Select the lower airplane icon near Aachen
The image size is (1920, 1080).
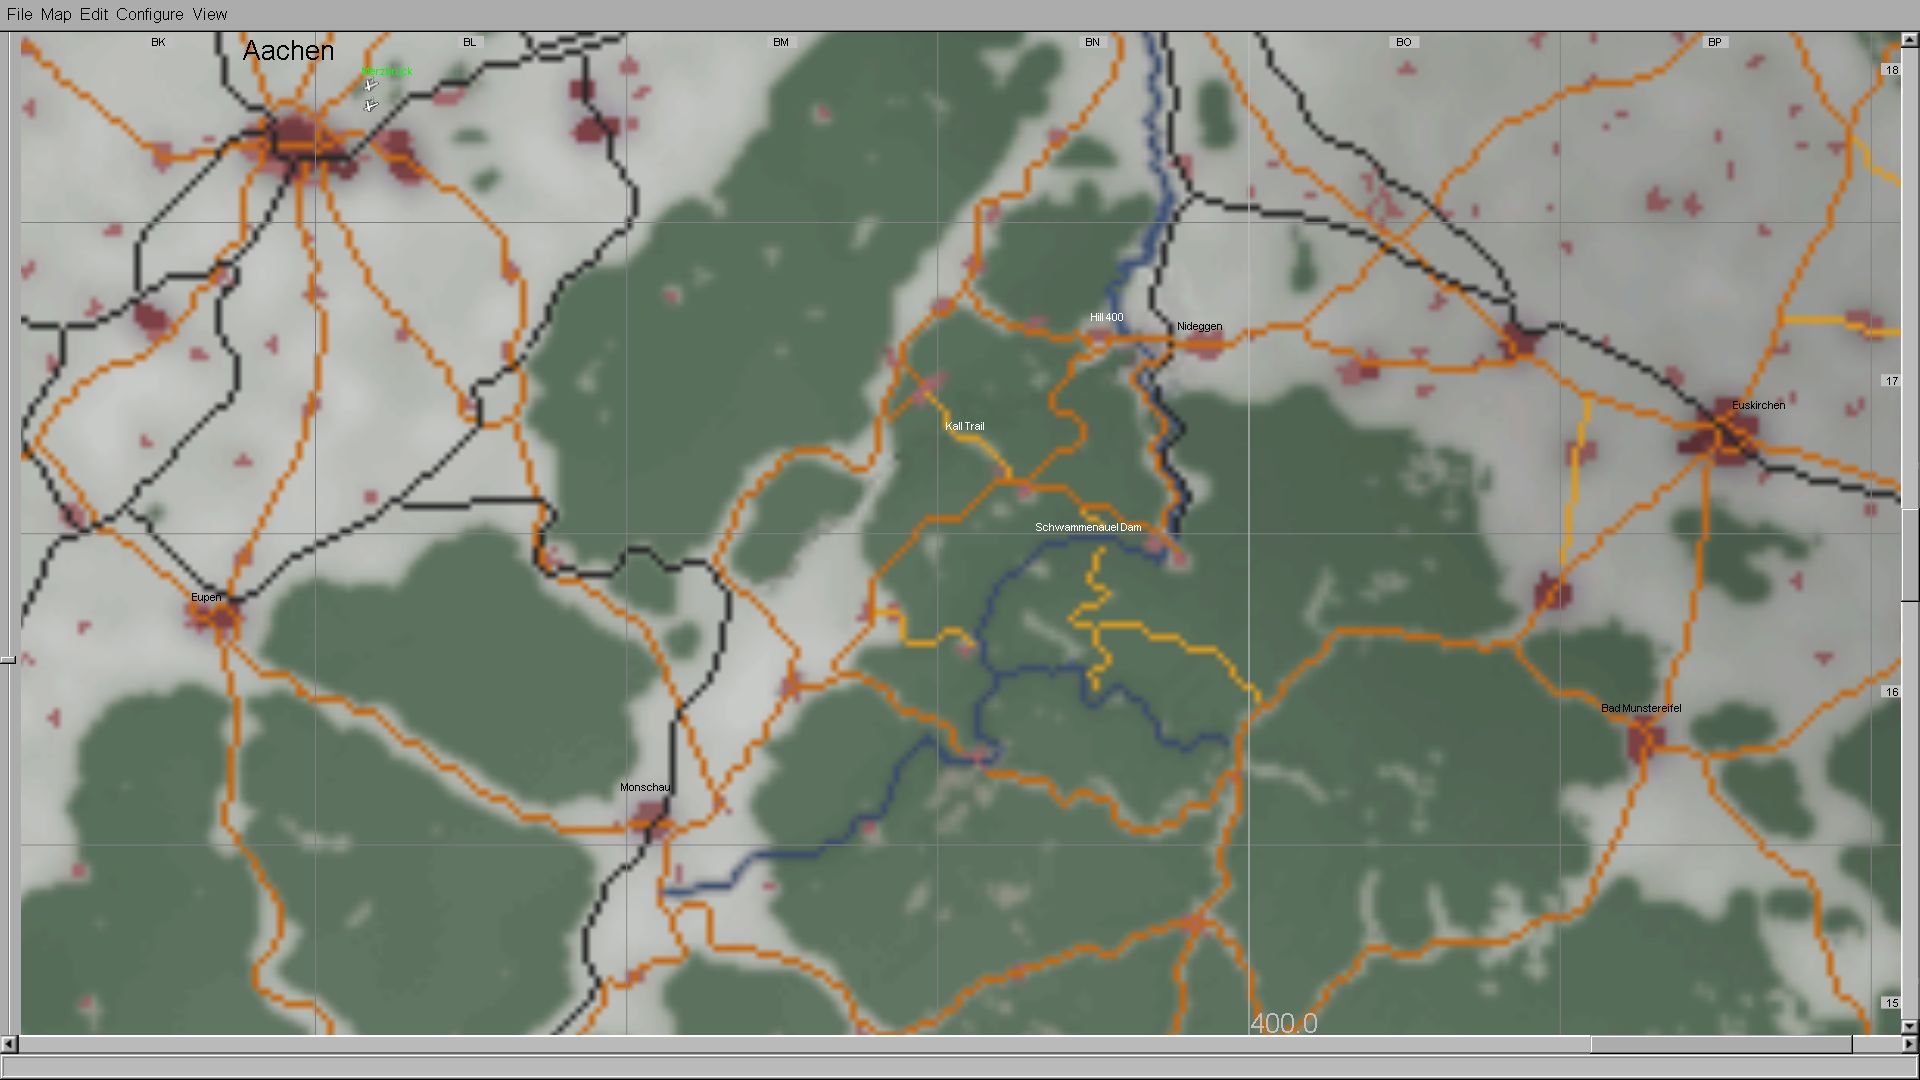(x=371, y=105)
